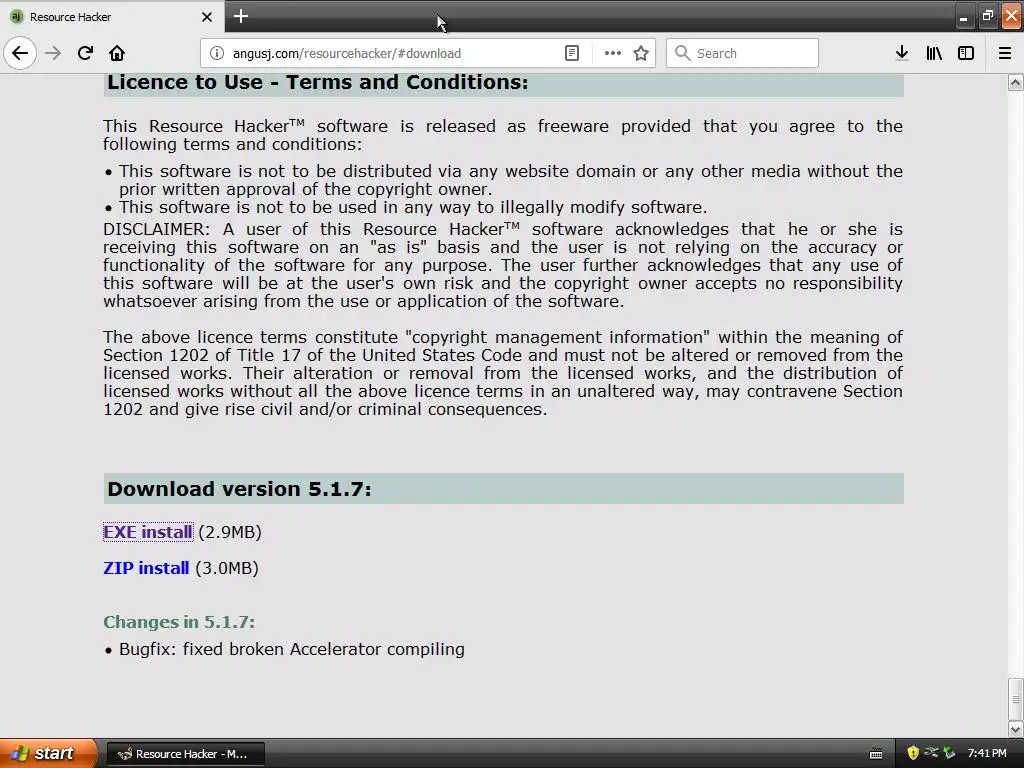Click the network connection tray icon

(x=931, y=753)
